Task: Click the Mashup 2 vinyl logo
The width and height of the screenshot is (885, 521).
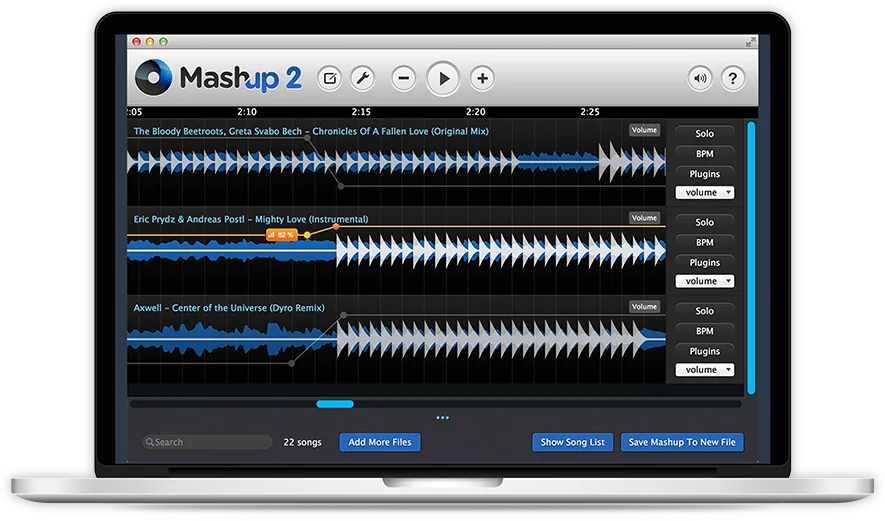Action: [x=154, y=77]
